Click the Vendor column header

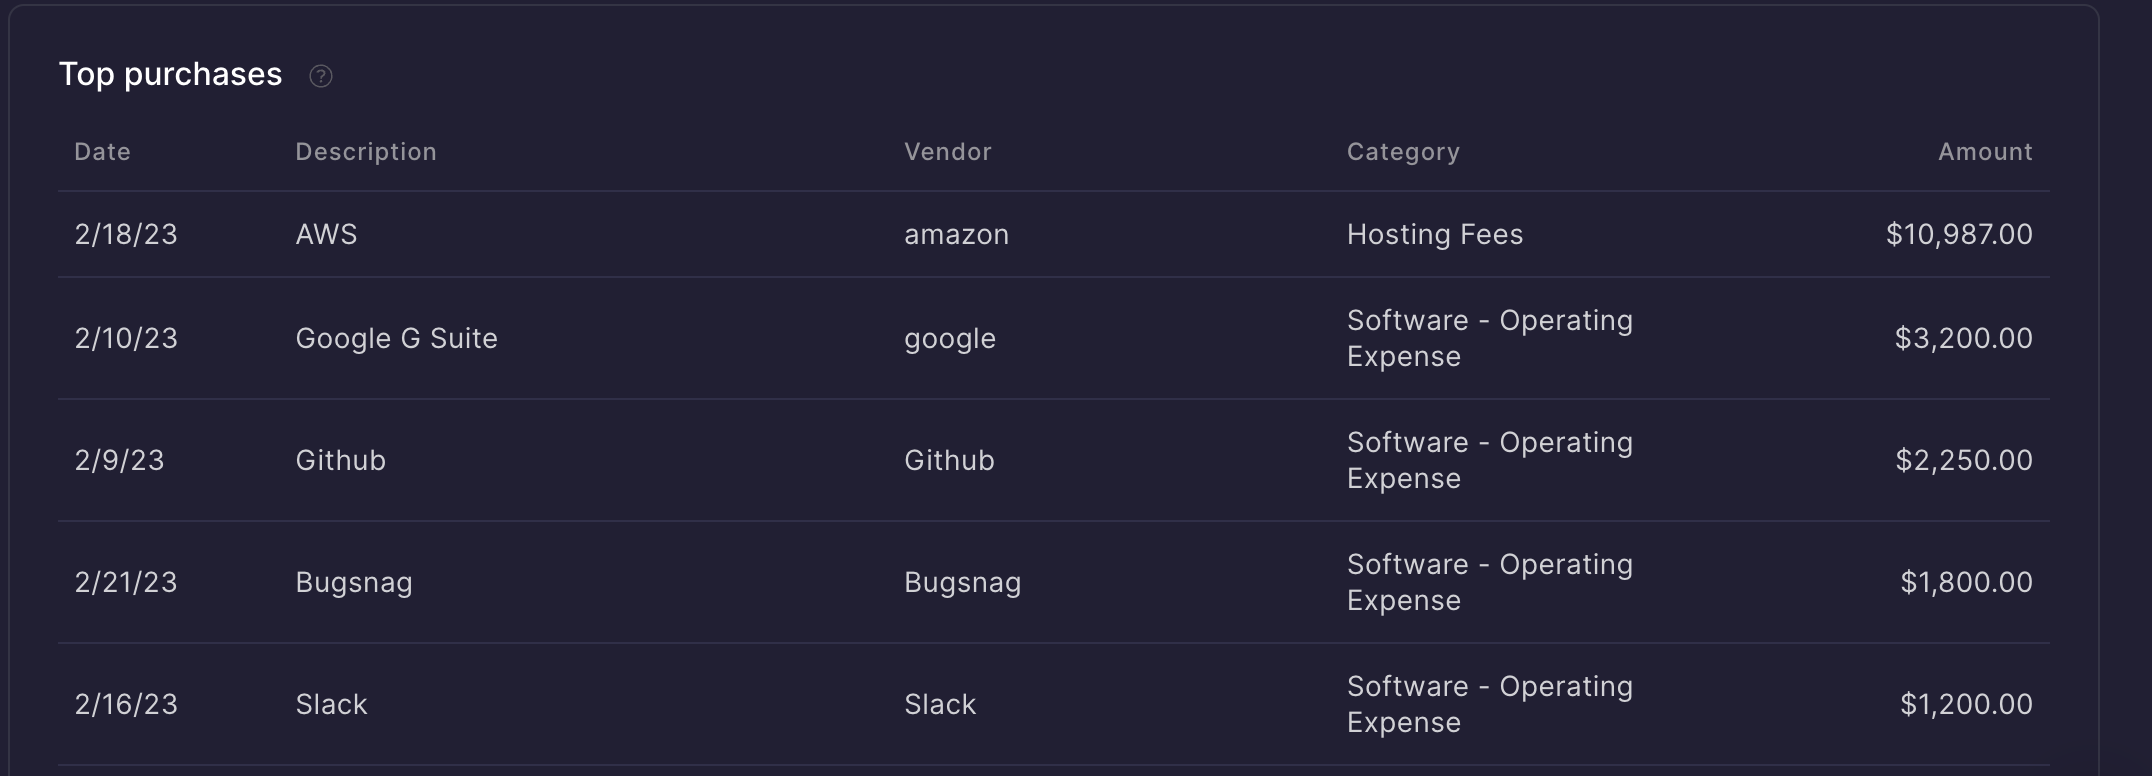click(x=947, y=152)
